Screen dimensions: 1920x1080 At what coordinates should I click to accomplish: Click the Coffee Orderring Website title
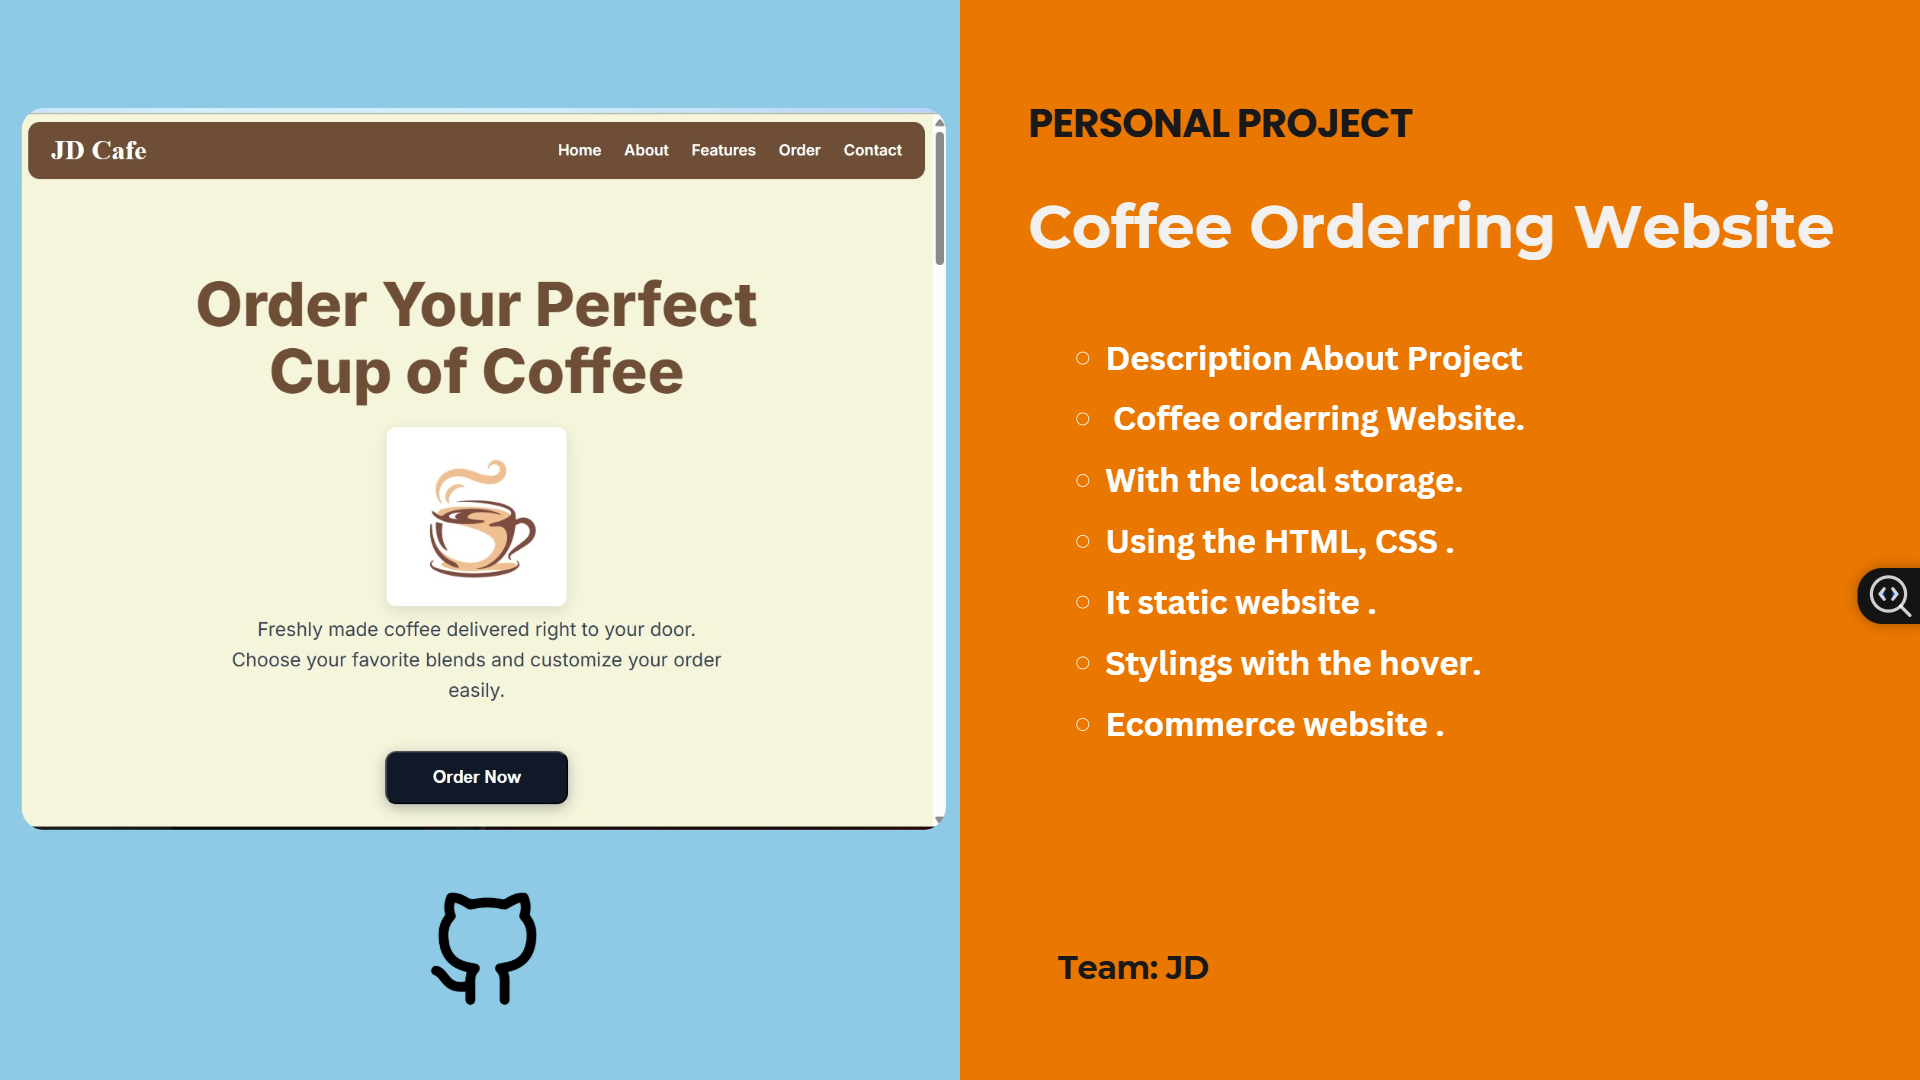(1431, 227)
